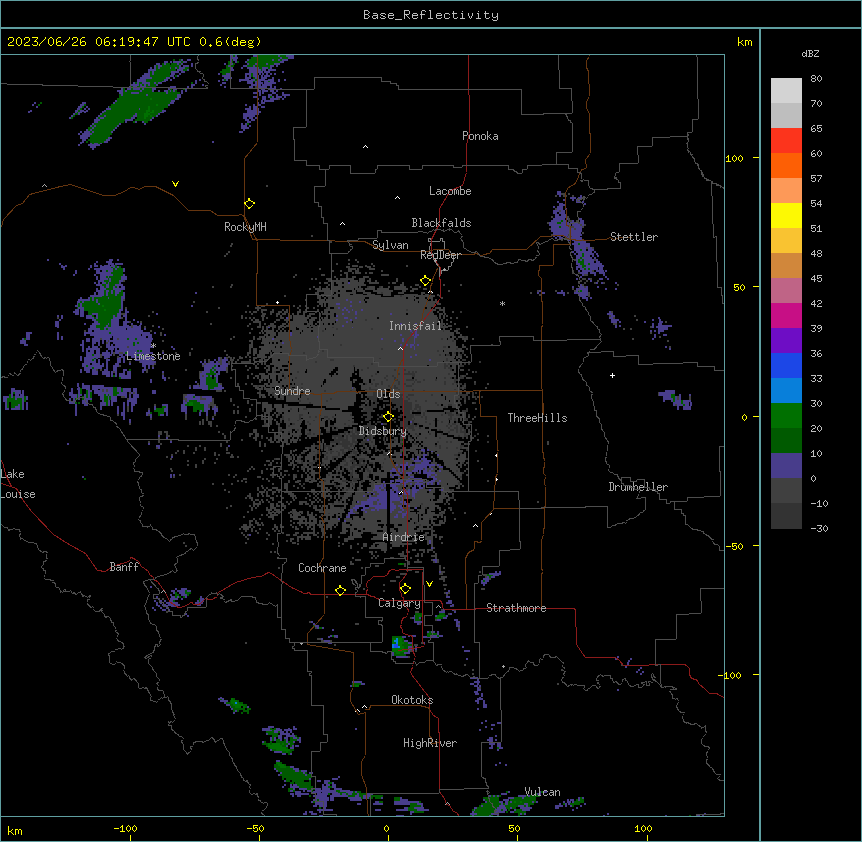The height and width of the screenshot is (842, 862).
Task: Click the RedDeer city label
Action: click(440, 255)
